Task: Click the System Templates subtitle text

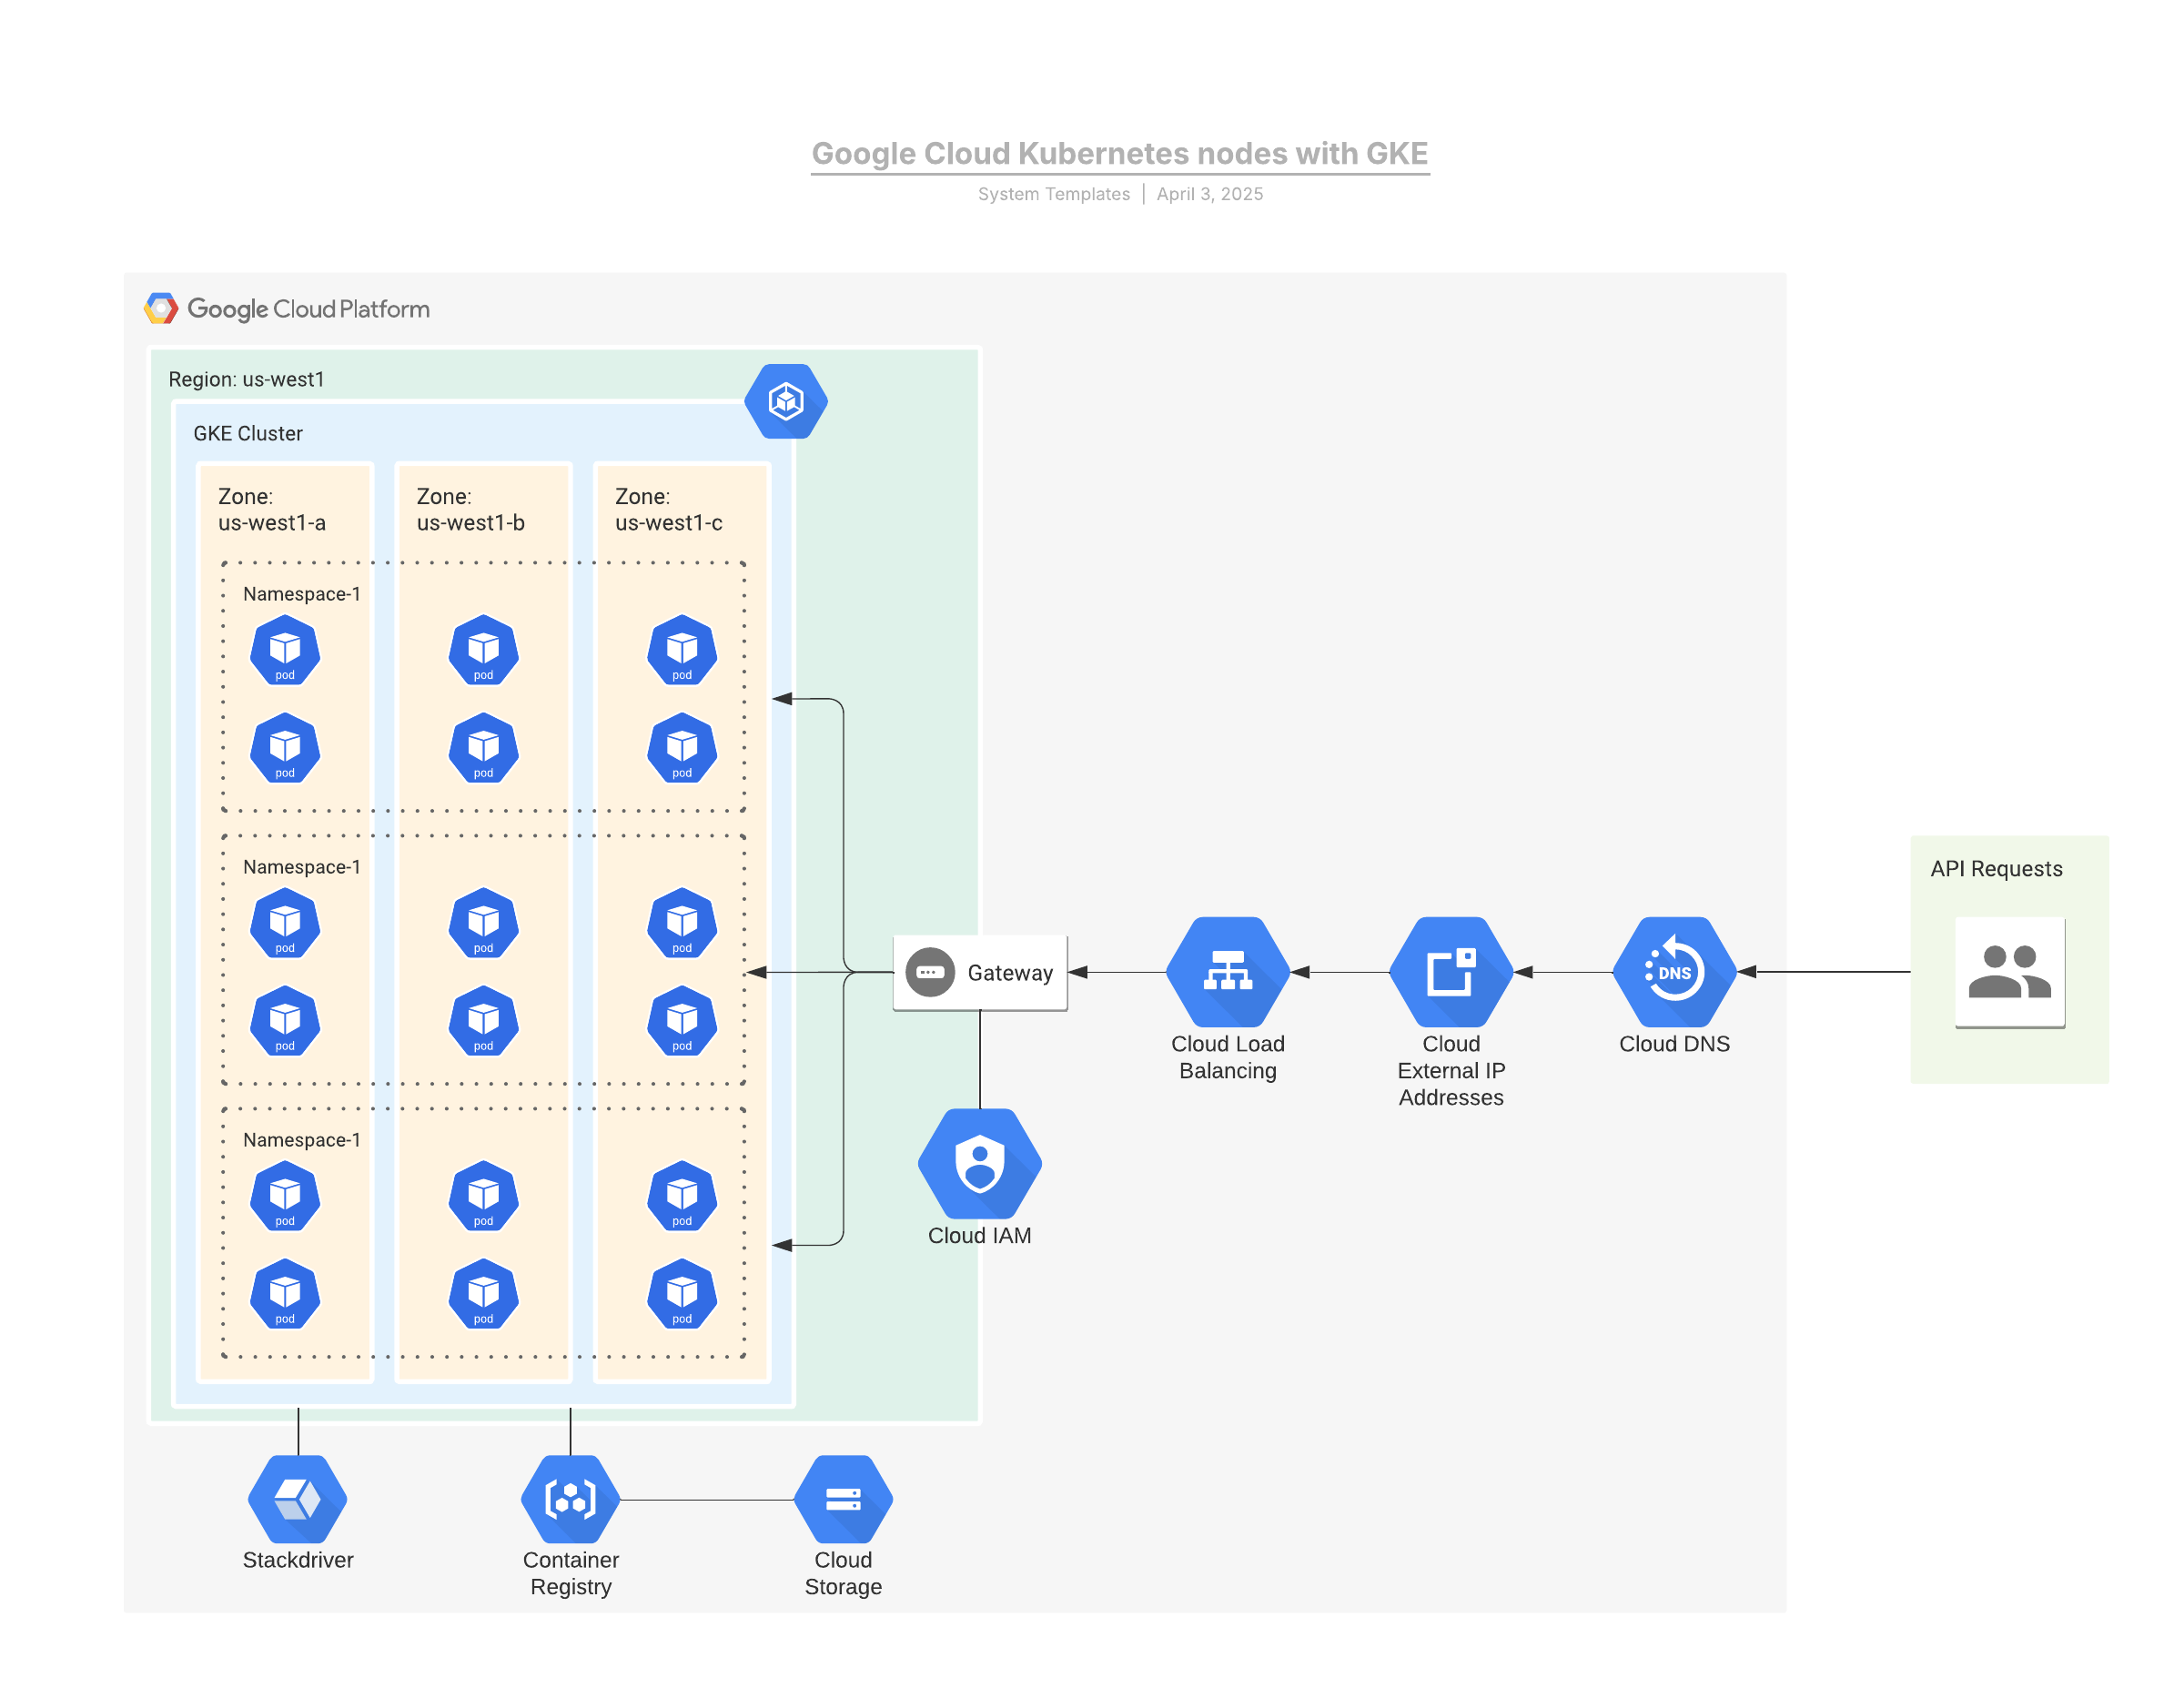Action: point(1053,194)
